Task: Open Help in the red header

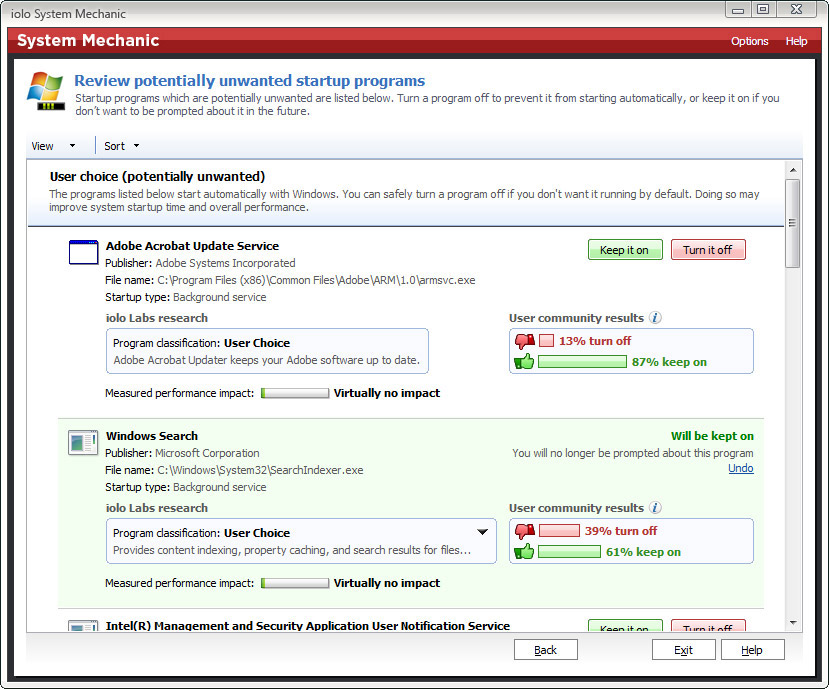Action: click(796, 41)
